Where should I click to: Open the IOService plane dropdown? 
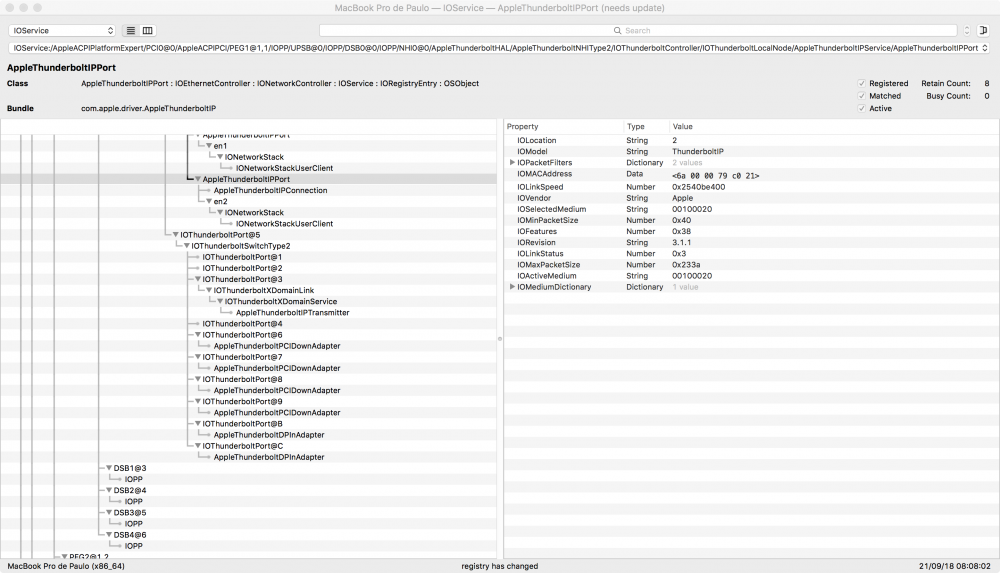[62, 31]
